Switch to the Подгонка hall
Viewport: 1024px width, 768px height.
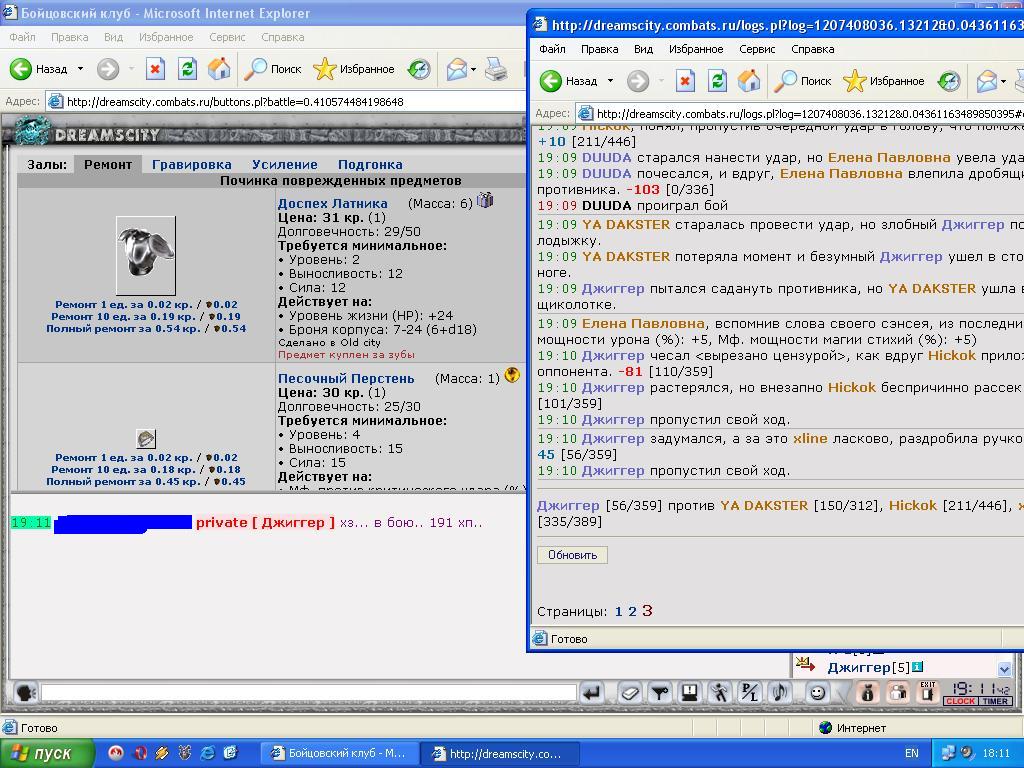click(x=370, y=165)
